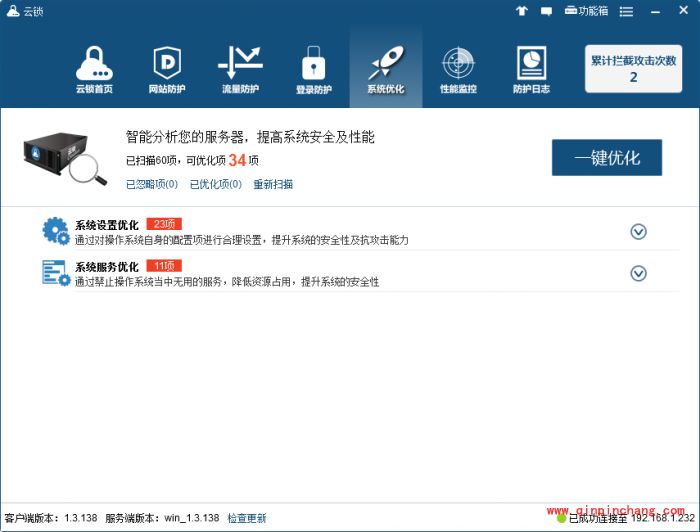Image resolution: width=700 pixels, height=532 pixels.
Task: Expand the 系统服务优化 section arrow
Action: (638, 273)
